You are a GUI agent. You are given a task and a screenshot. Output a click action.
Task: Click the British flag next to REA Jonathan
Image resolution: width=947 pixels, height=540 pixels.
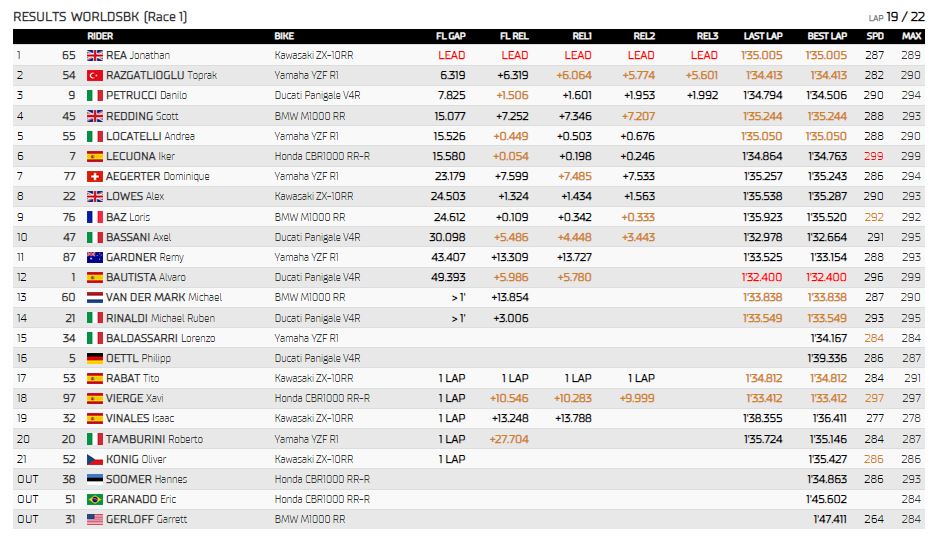(95, 56)
